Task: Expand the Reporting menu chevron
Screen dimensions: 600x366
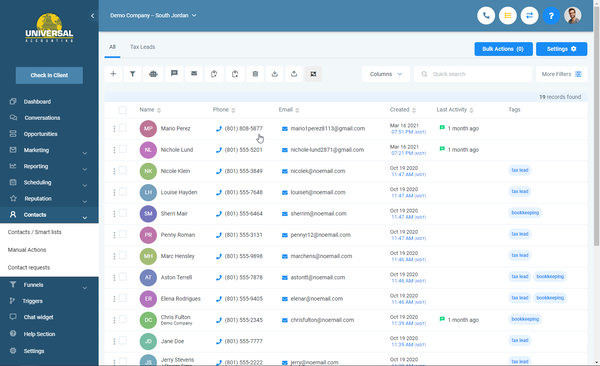Action: coord(85,169)
